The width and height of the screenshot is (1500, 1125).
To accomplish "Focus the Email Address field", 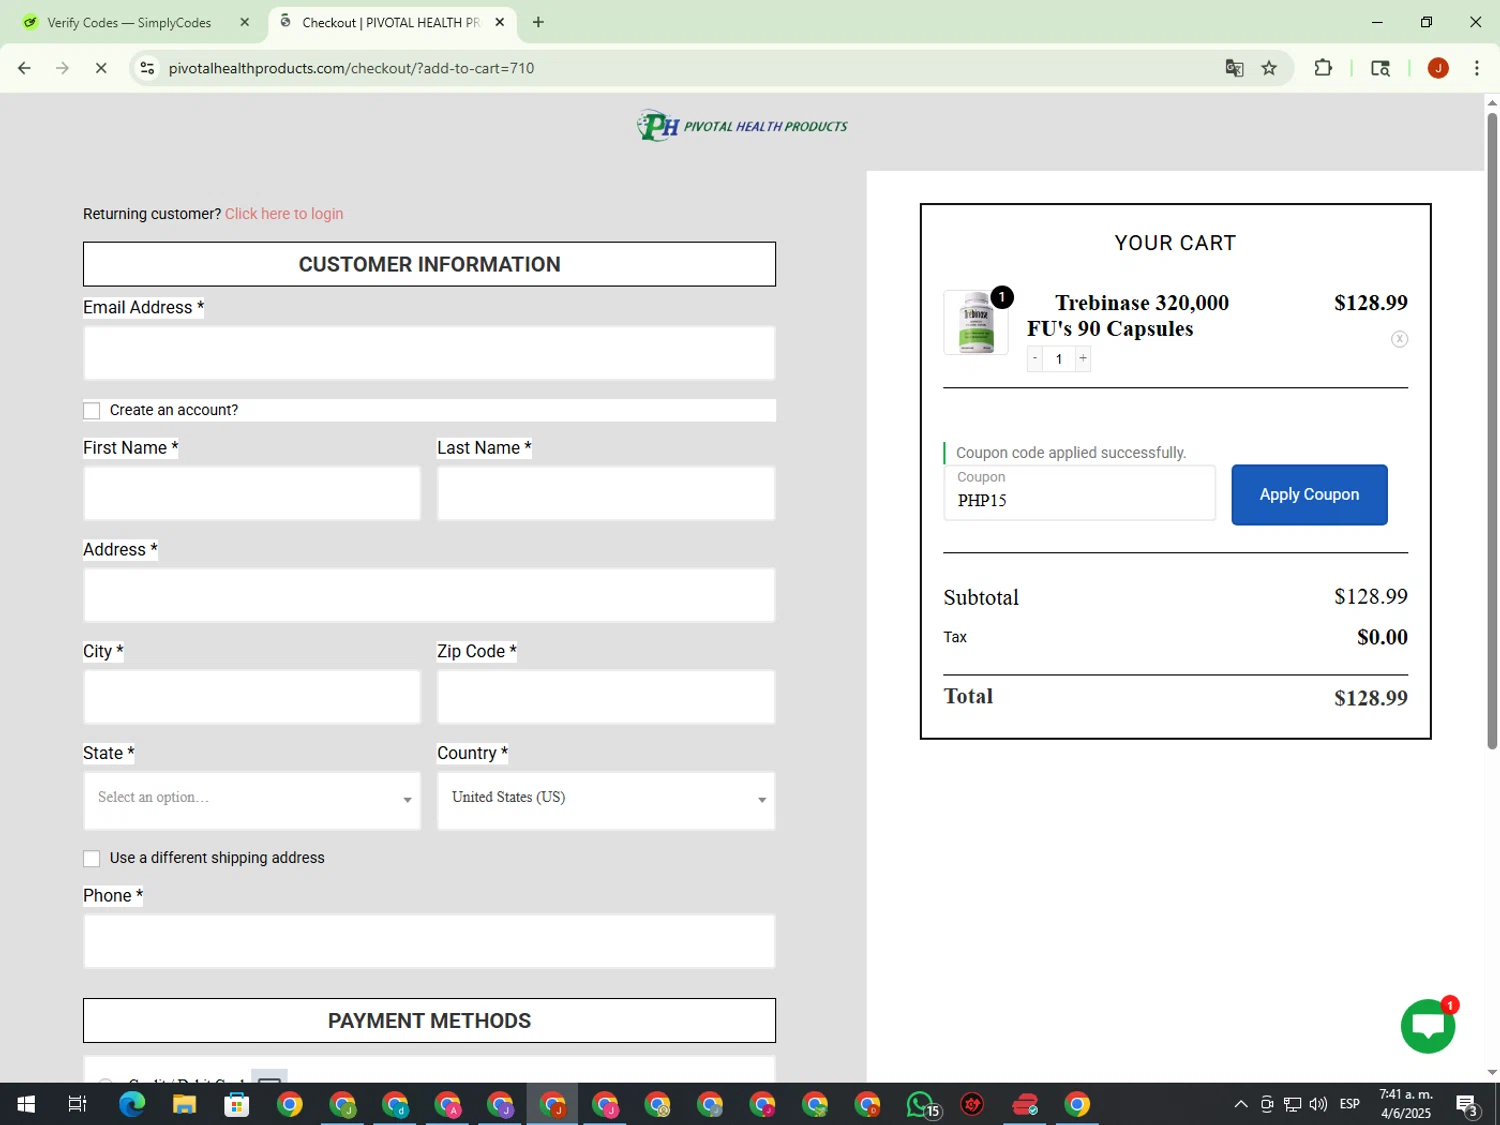I will (429, 353).
